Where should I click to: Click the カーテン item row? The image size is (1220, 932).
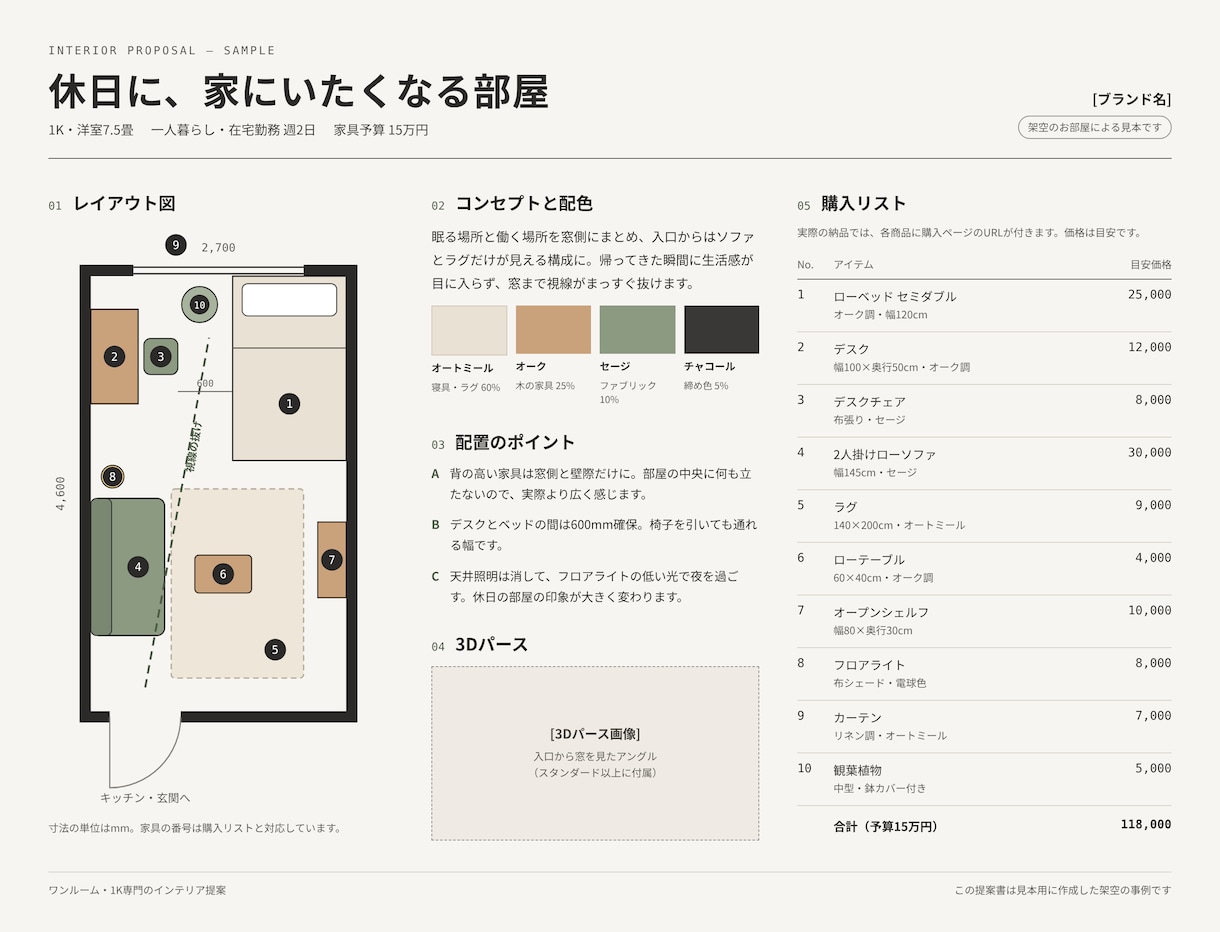[x=984, y=726]
